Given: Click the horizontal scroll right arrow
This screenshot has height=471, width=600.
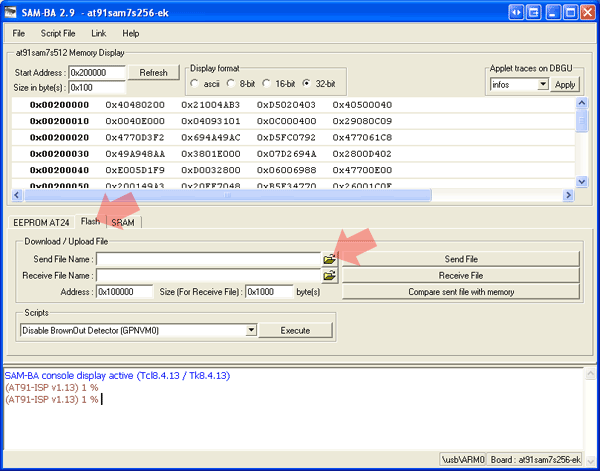Looking at the screenshot, I should 568,195.
